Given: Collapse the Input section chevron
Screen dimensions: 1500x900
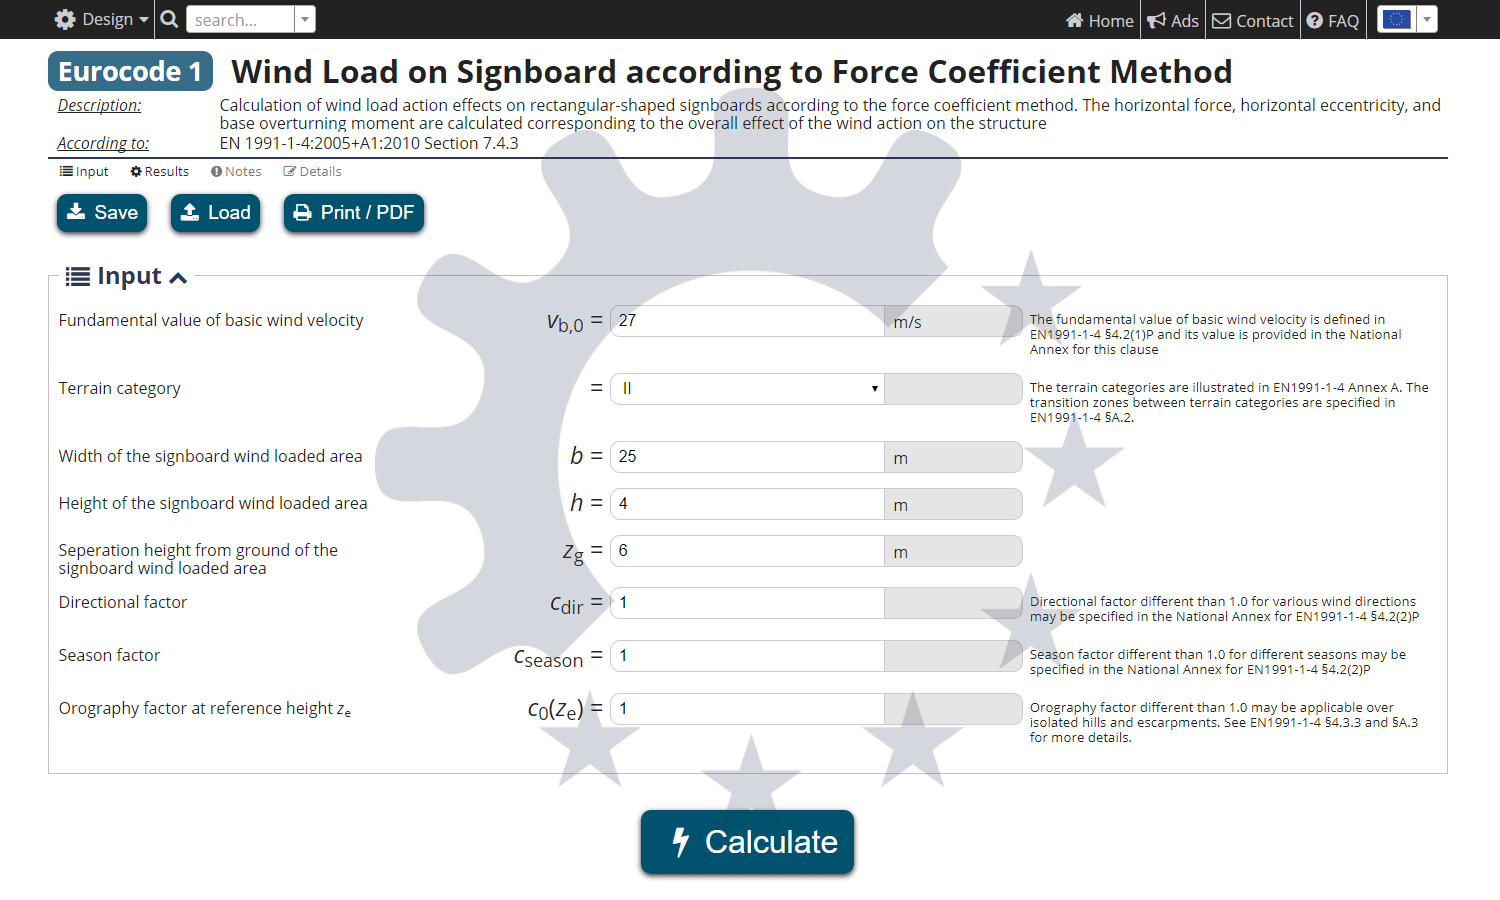Looking at the screenshot, I should point(178,278).
